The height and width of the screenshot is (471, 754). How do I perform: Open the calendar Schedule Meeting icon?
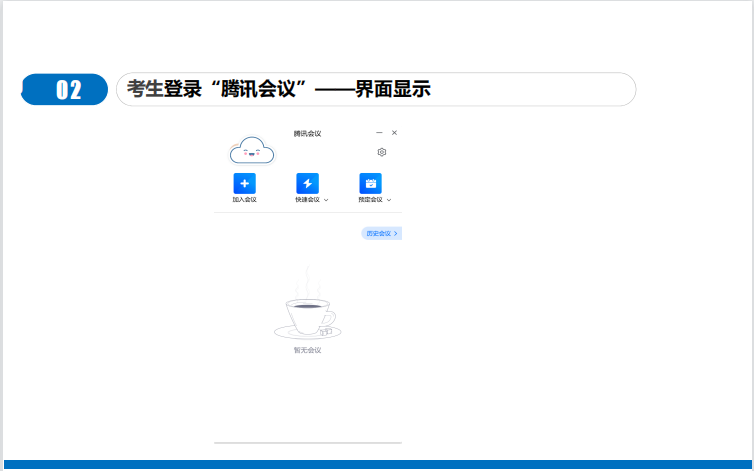click(370, 183)
